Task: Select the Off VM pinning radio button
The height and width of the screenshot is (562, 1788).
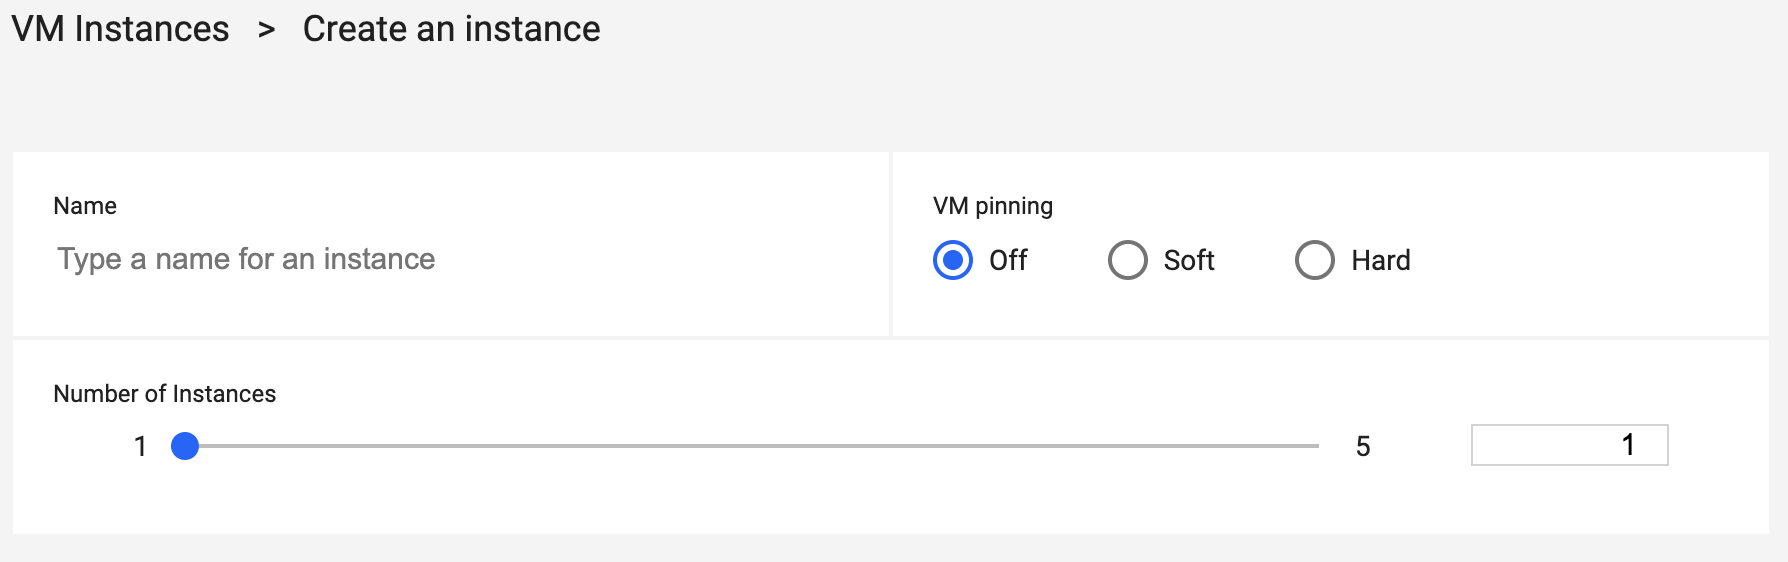Action: click(953, 260)
